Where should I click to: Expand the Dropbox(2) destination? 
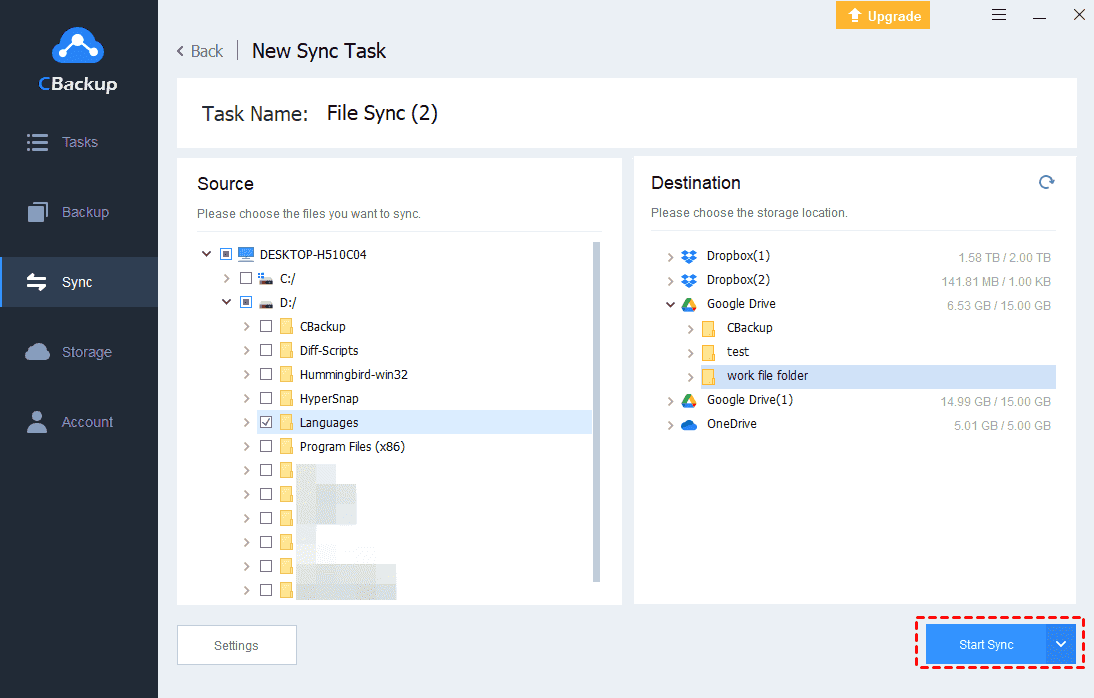tap(670, 279)
